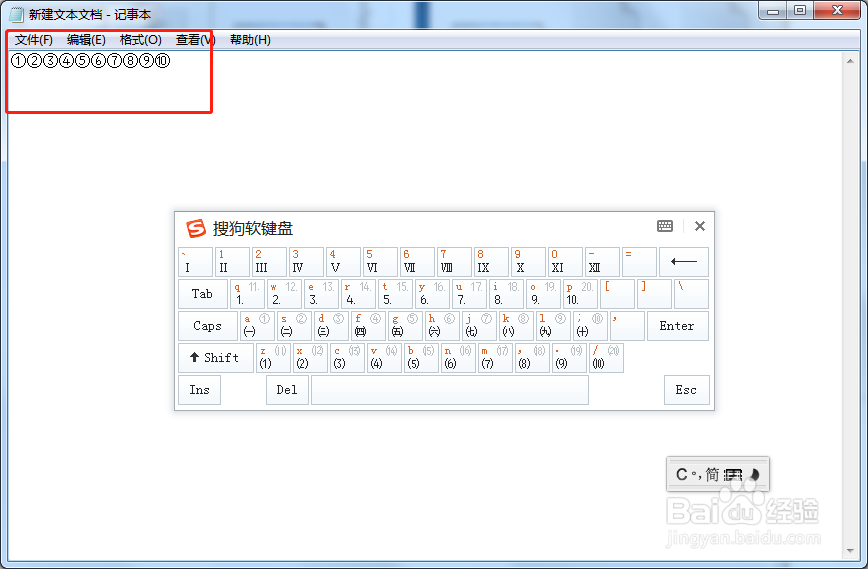Tap the 3 key showing Ⅳ

point(306,262)
